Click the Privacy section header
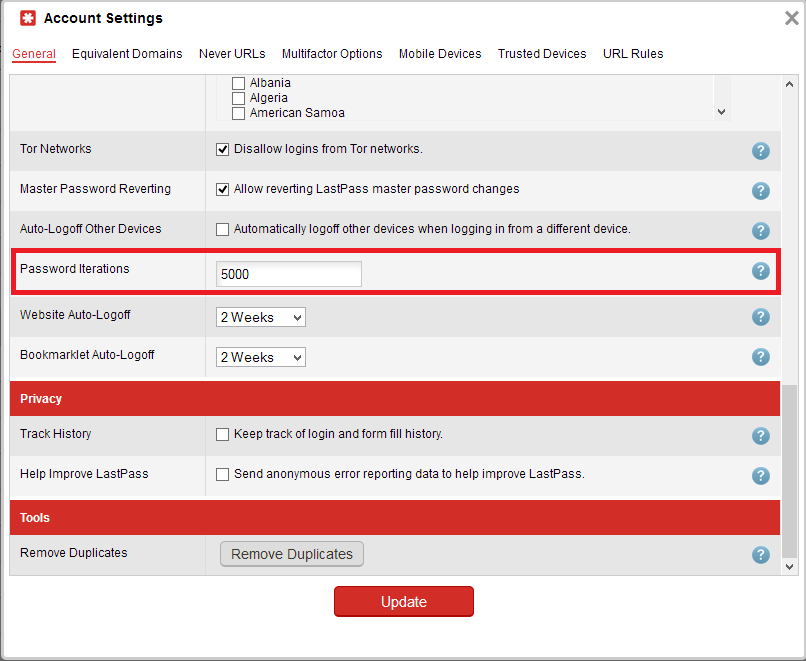 click(395, 398)
